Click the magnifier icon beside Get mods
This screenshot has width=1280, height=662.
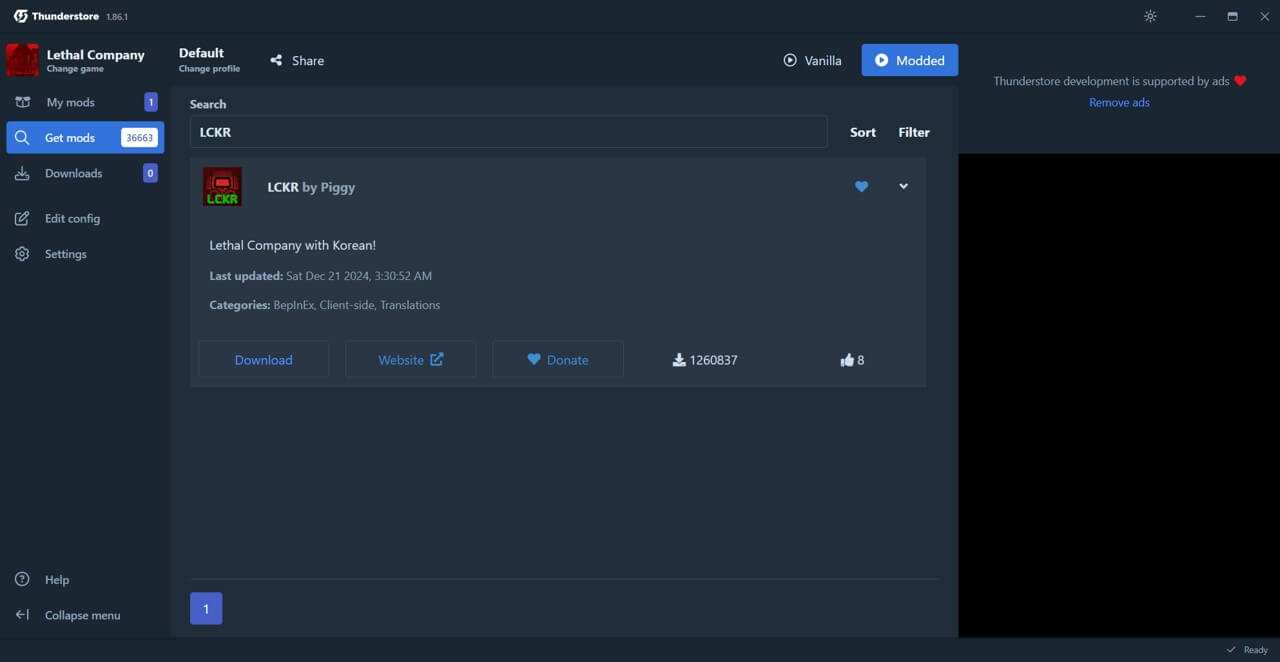pyautogui.click(x=22, y=138)
